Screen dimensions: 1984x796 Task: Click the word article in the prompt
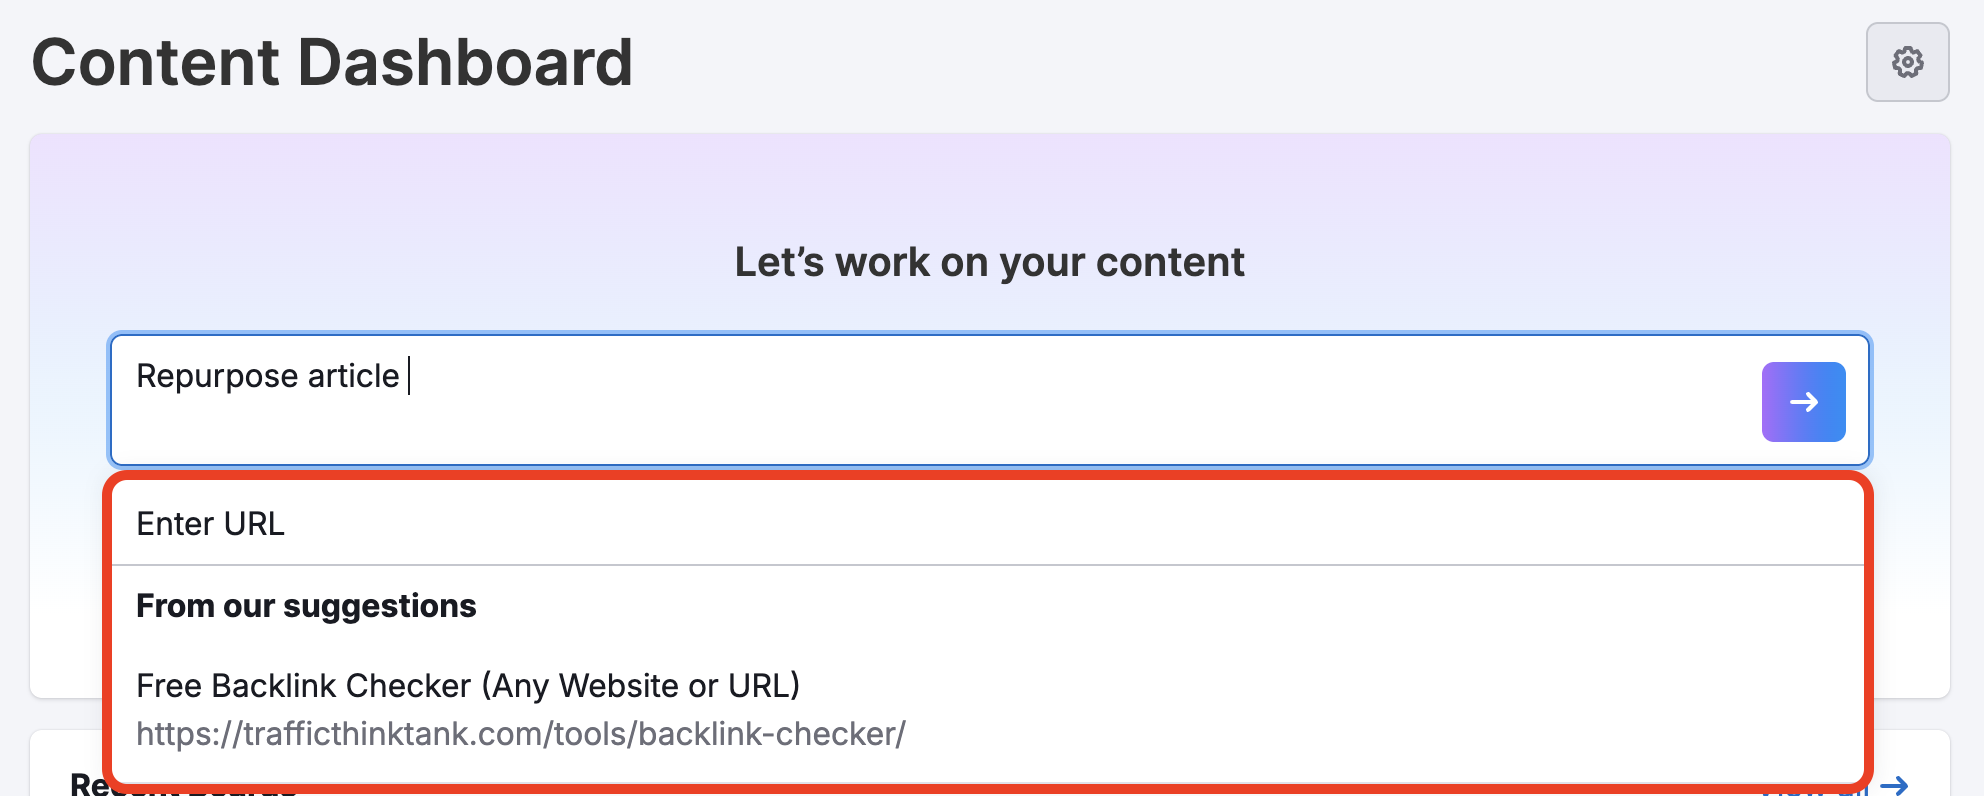(x=353, y=376)
